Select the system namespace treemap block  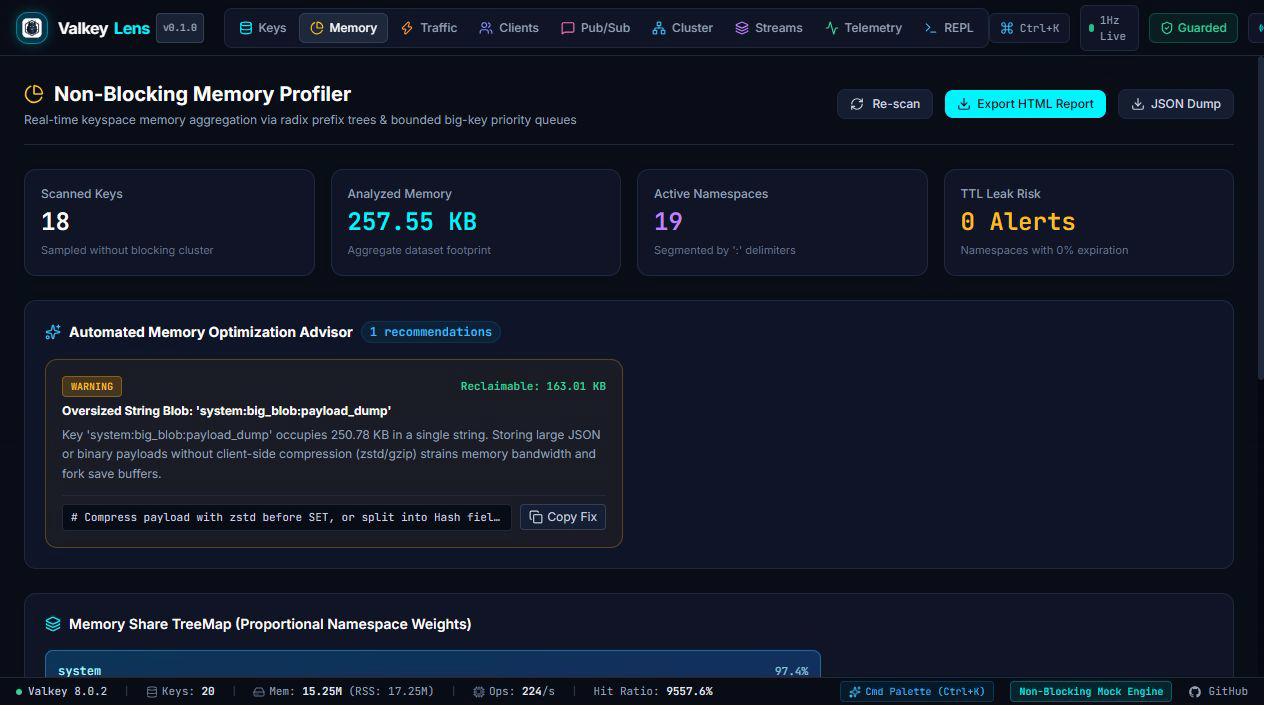coord(433,665)
